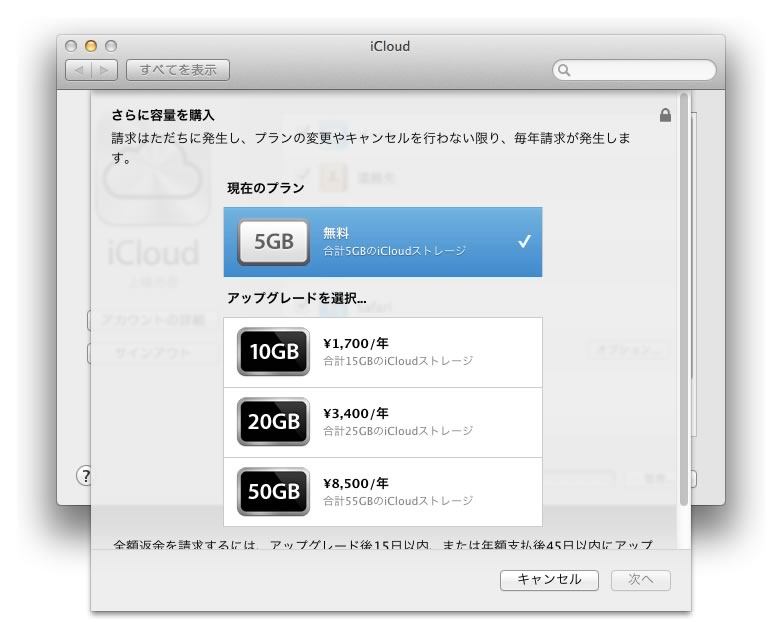Screen dimensions: 782x622
Task: Click the さらに容量を購入 heading
Action: tap(163, 115)
